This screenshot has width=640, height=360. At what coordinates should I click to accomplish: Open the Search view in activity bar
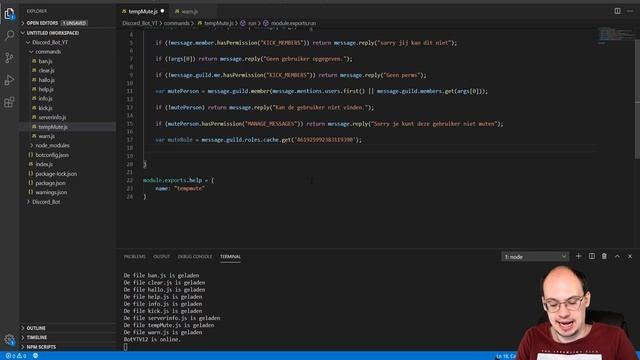9,36
